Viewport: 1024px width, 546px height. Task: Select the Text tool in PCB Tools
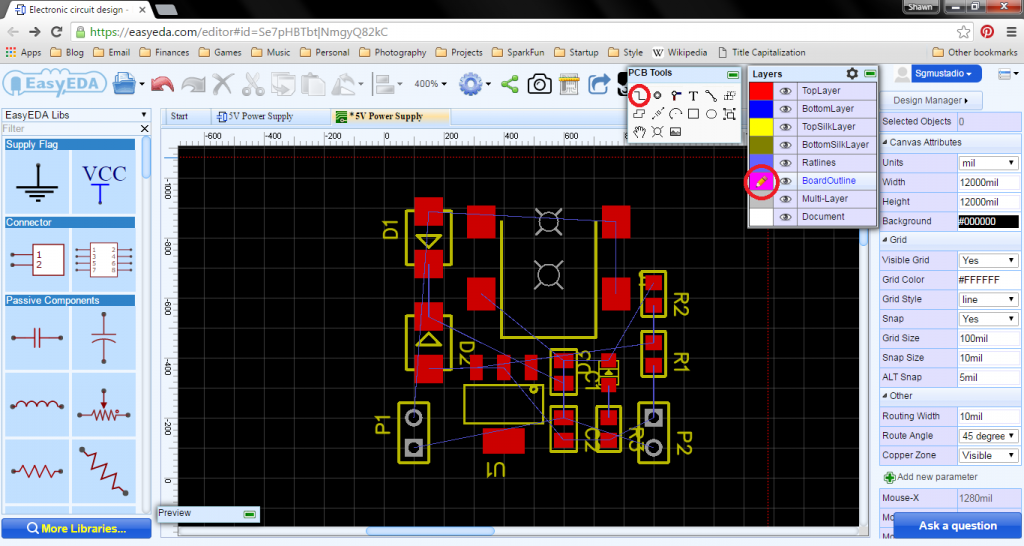693,96
